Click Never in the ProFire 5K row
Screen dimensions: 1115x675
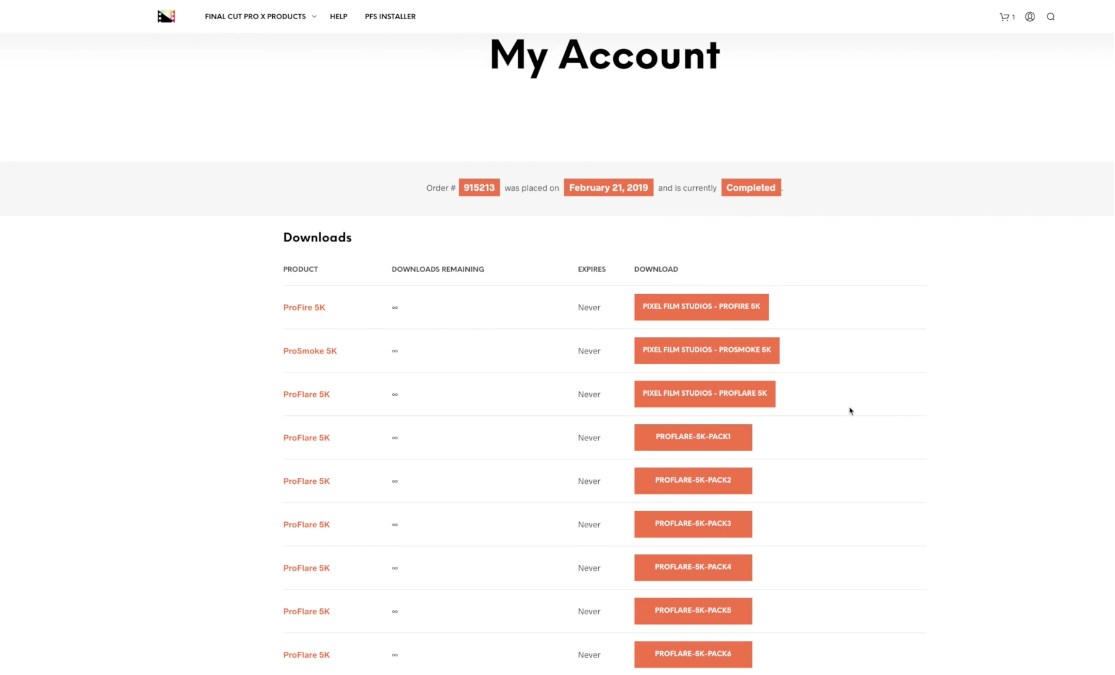[x=589, y=307]
